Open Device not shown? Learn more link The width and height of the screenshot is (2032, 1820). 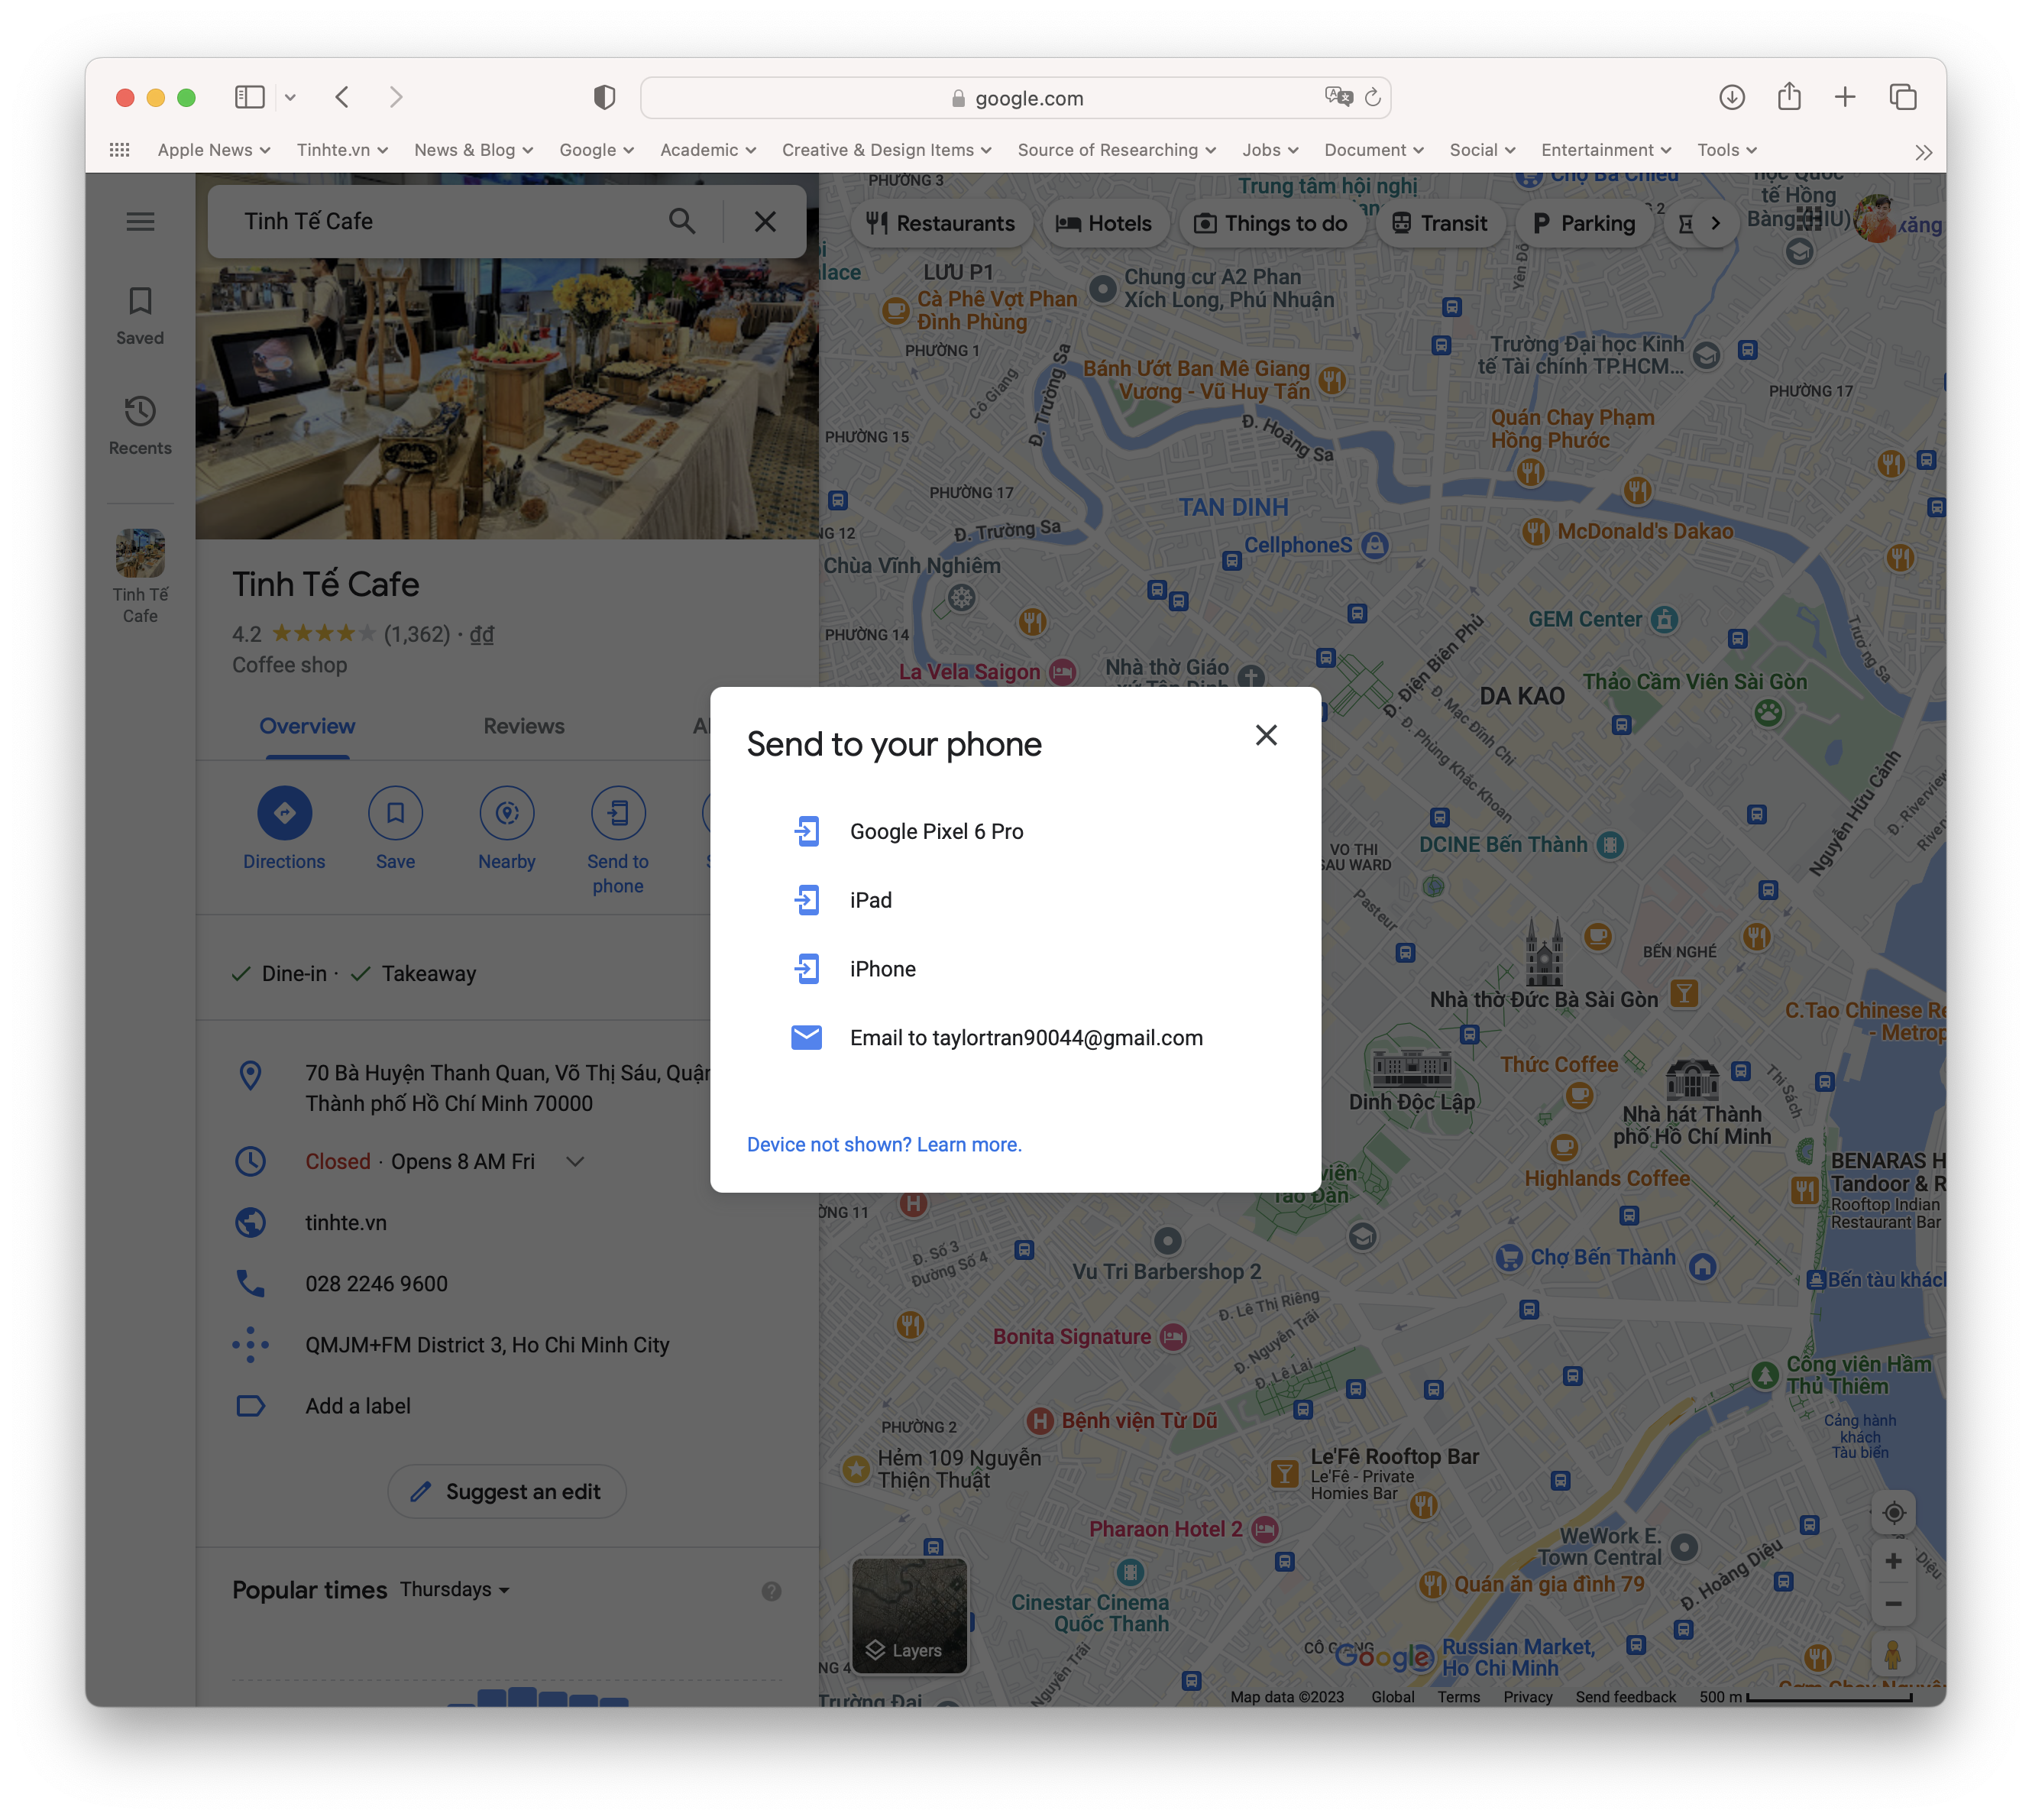[884, 1144]
